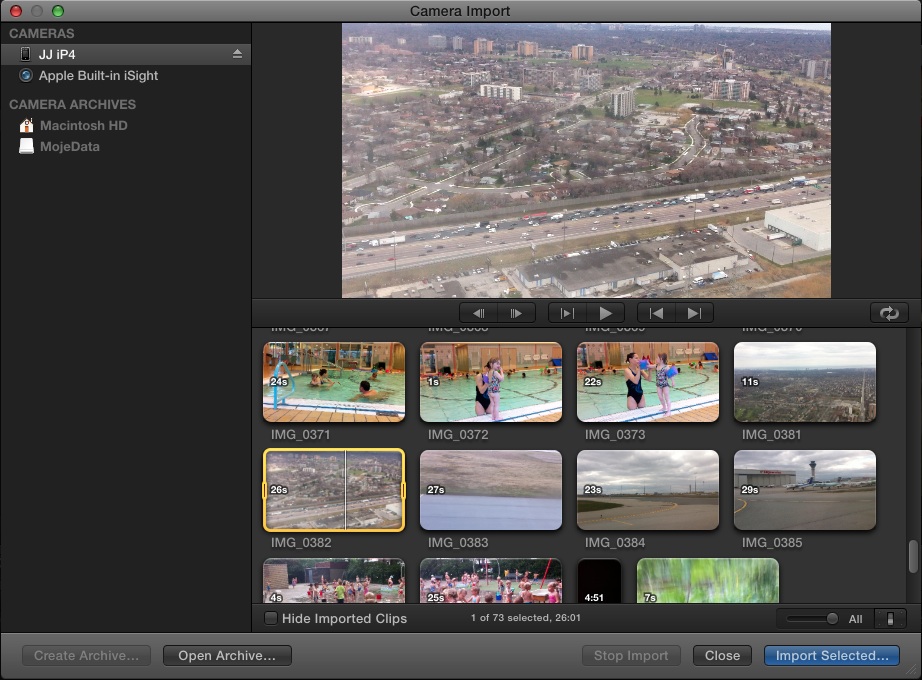Select the 25s clip thumbnail
Screen dimensions: 922x680
point(491,581)
